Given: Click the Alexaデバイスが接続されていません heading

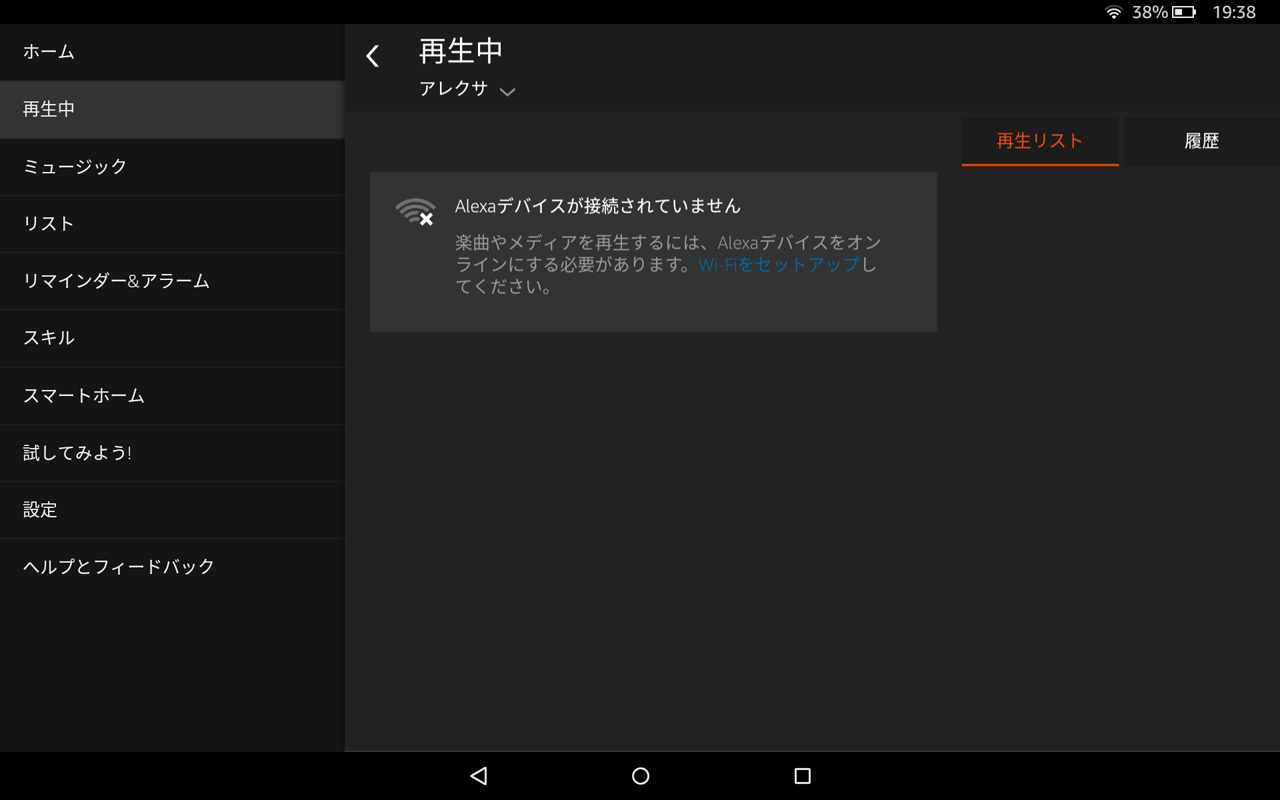Looking at the screenshot, I should (598, 206).
